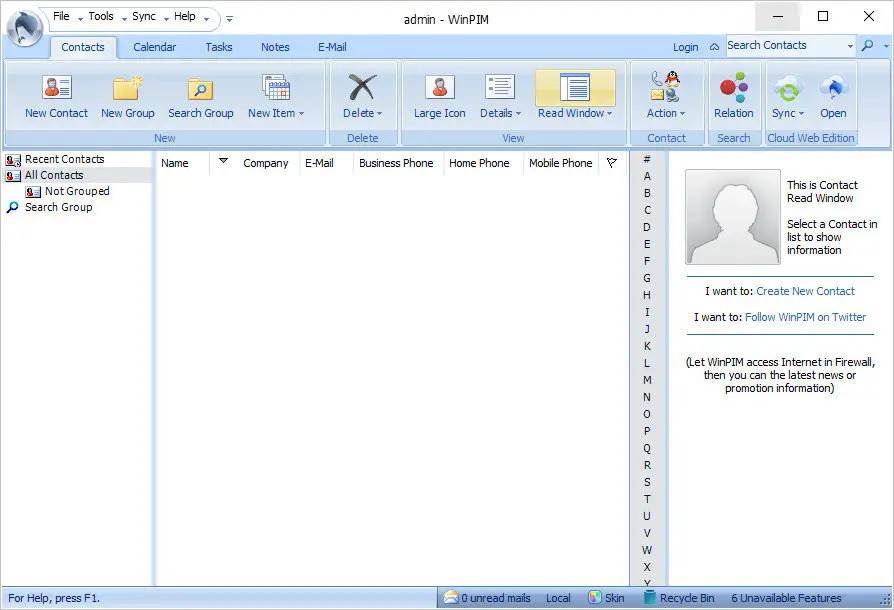Click the Open cloud web edition icon

click(833, 97)
